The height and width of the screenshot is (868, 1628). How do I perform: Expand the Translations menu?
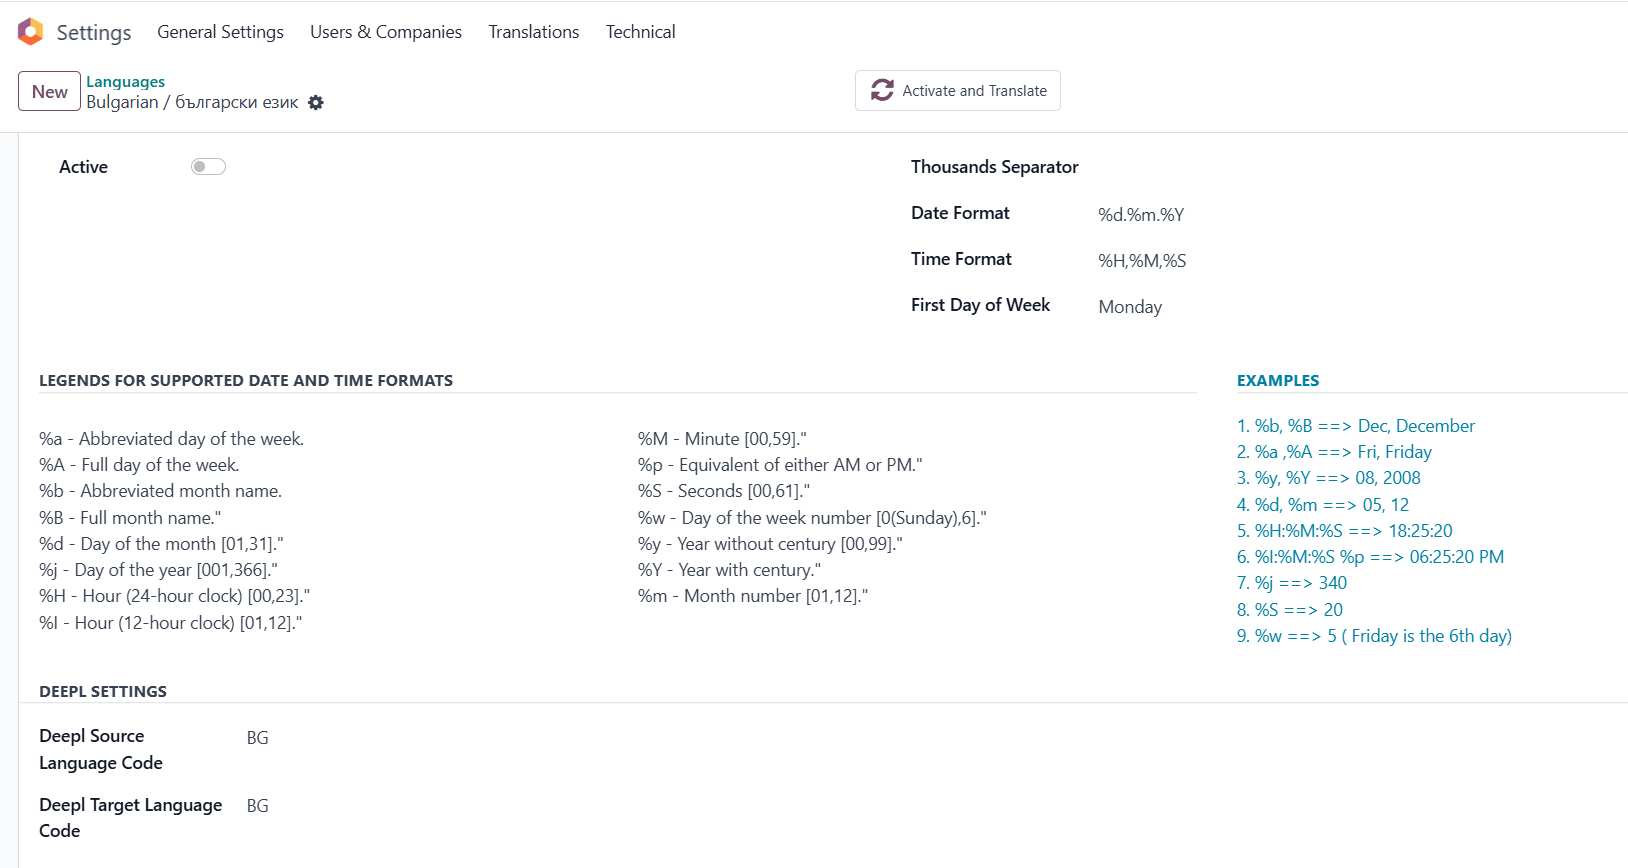coord(534,32)
